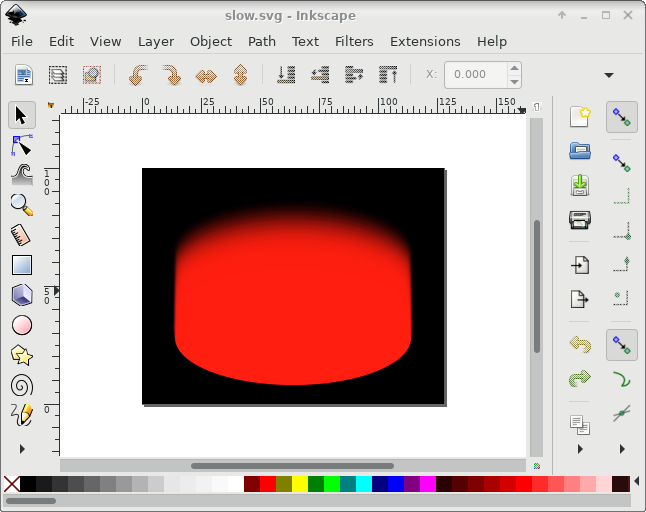Click the Deselect icon

tap(91, 75)
